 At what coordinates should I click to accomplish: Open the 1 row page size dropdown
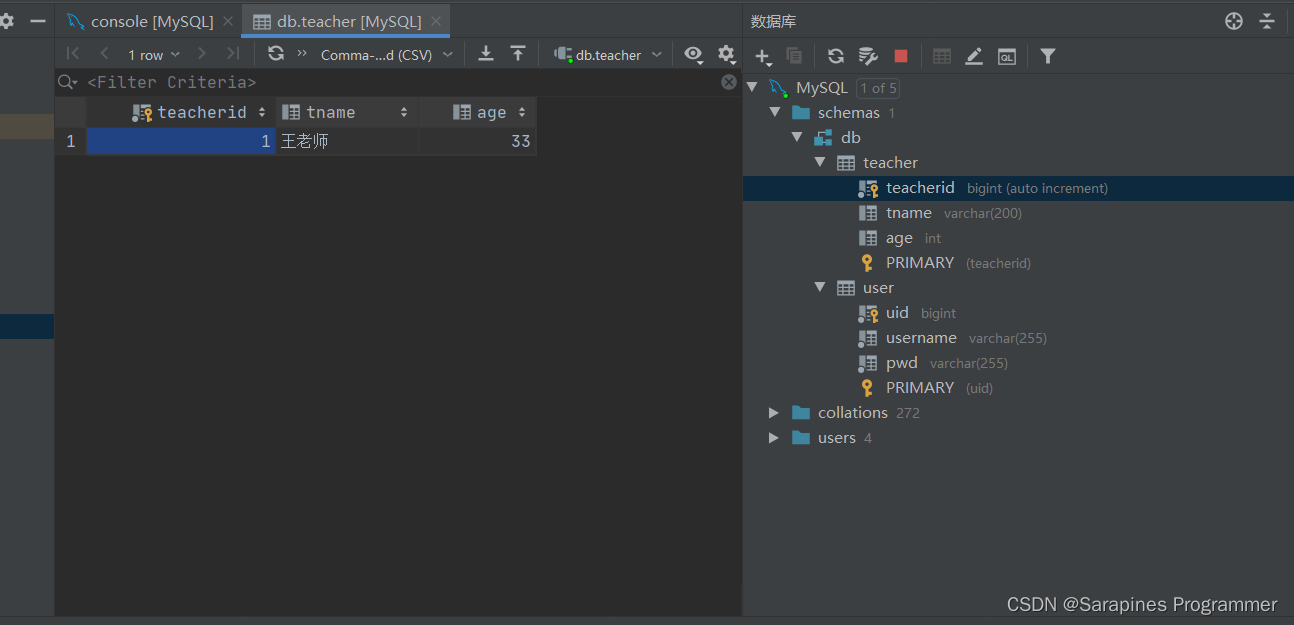(x=154, y=55)
